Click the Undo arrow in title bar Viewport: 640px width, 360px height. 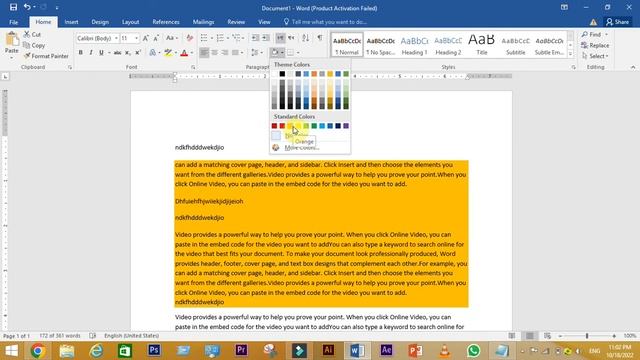(x=27, y=7)
